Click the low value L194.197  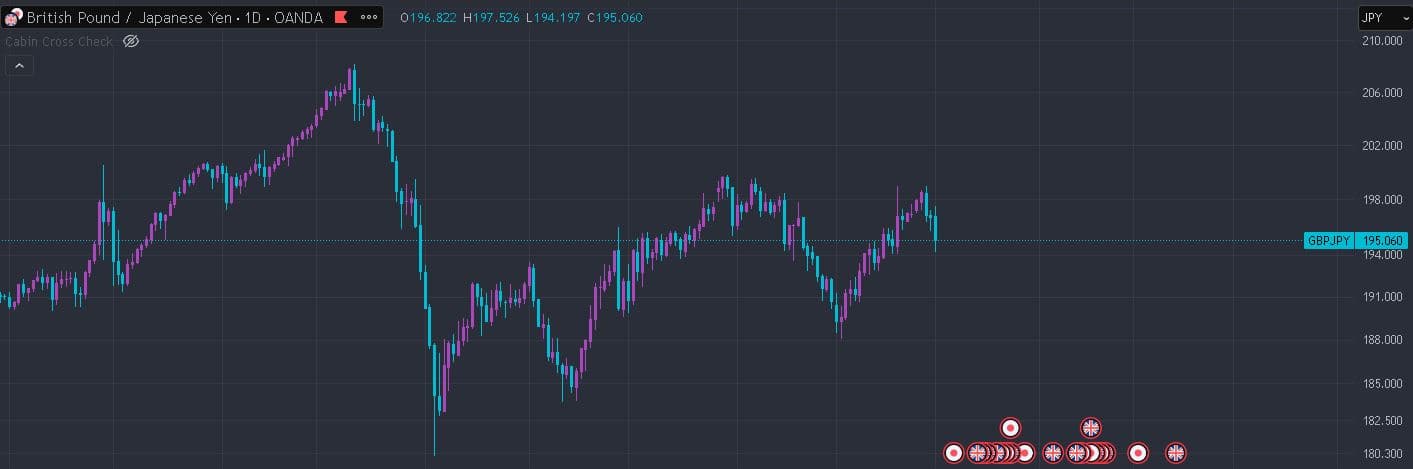click(553, 18)
